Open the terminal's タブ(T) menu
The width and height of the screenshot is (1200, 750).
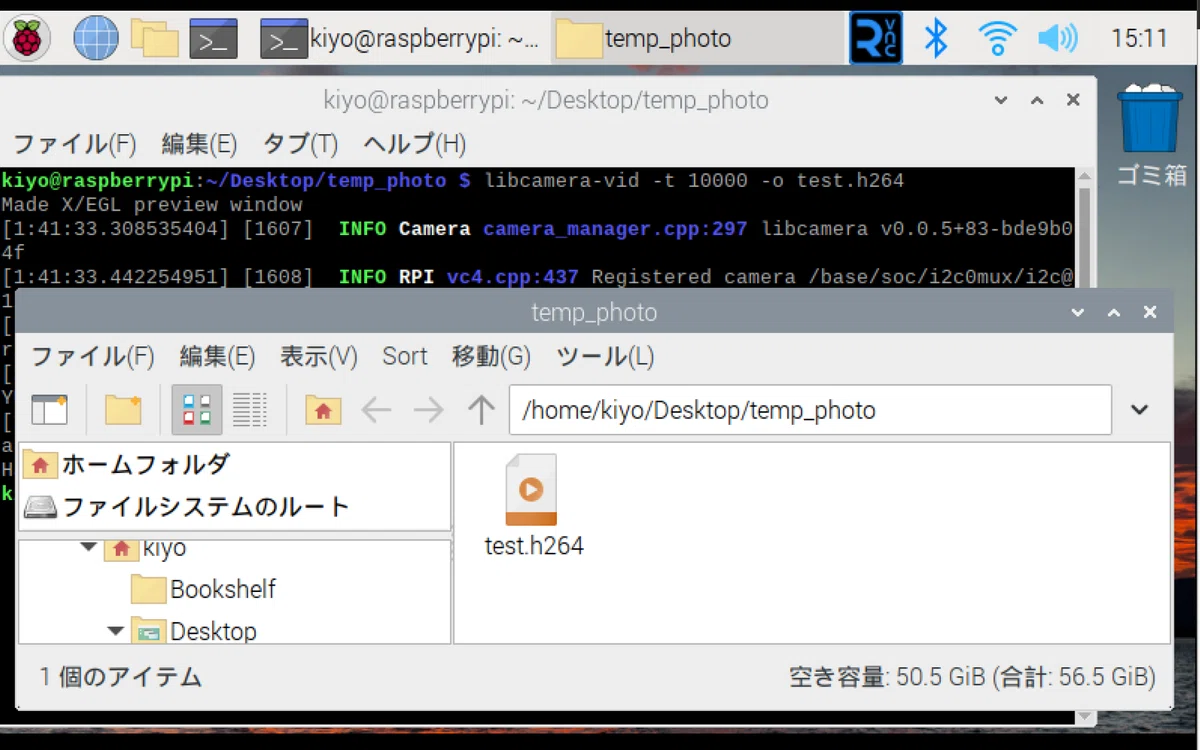pos(300,144)
